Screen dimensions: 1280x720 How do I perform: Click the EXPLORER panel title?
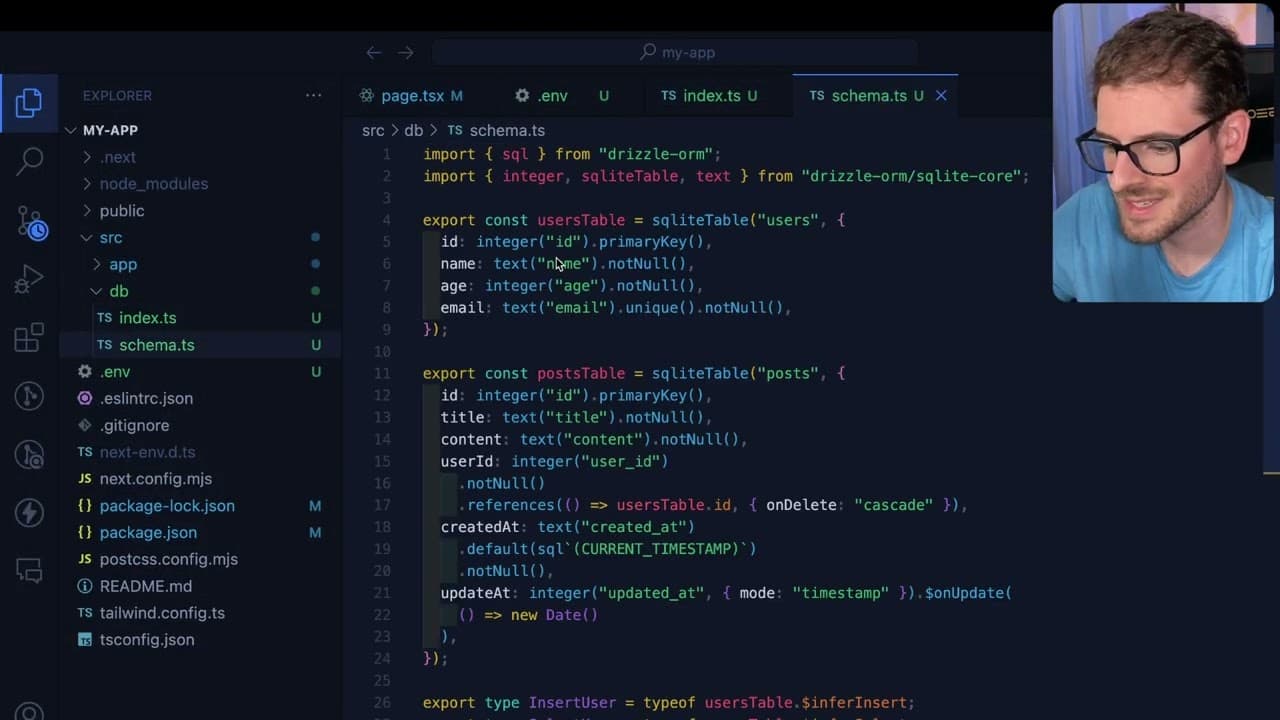click(117, 96)
